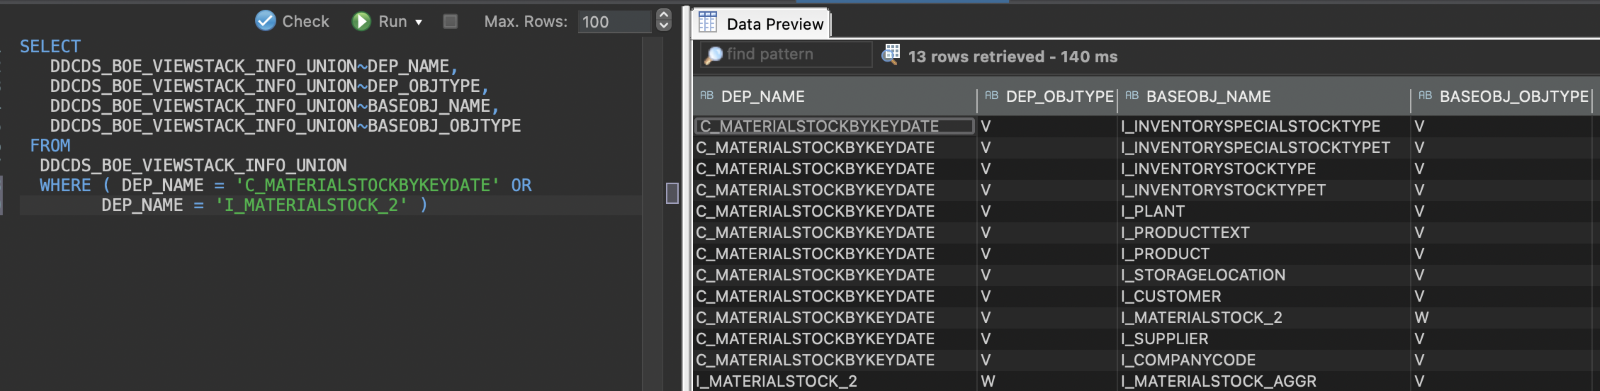Viewport: 1600px width, 391px height.
Task: Click the Max. Rows label
Action: tap(525, 21)
